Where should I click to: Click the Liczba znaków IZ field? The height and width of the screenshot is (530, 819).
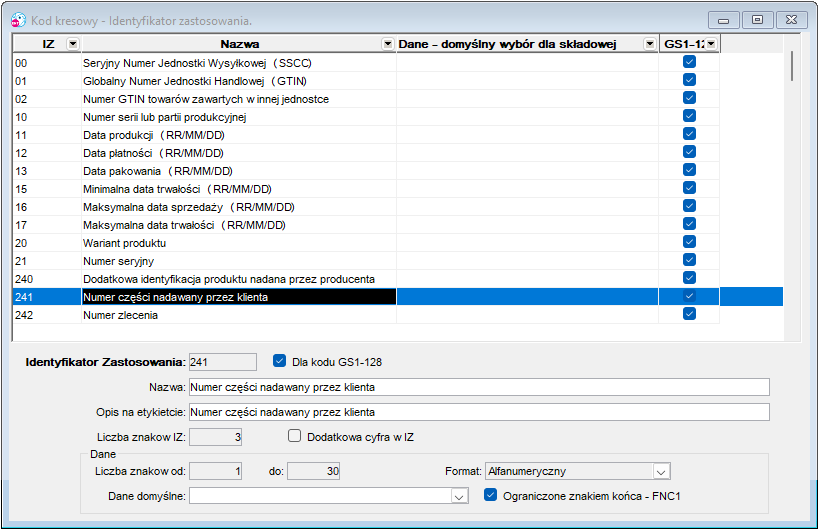(x=215, y=437)
